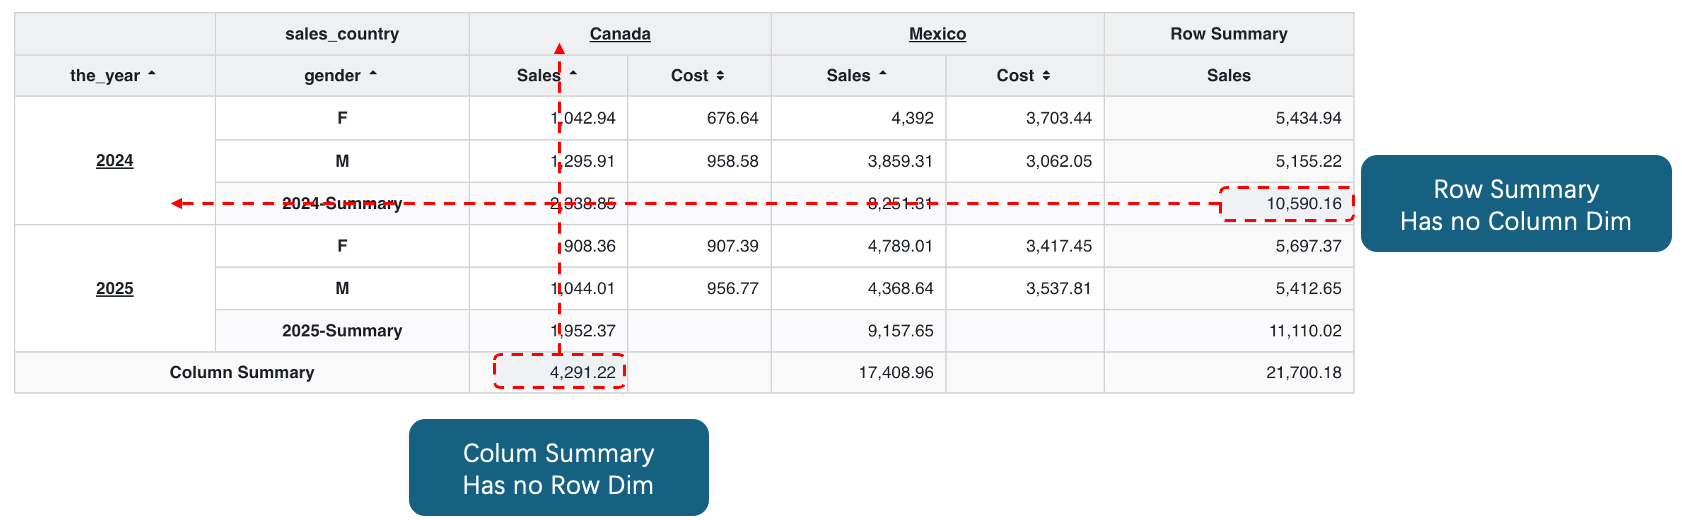Toggle sort icon on Canada Cost column
Image resolution: width=1682 pixels, height=520 pixels.
point(720,76)
